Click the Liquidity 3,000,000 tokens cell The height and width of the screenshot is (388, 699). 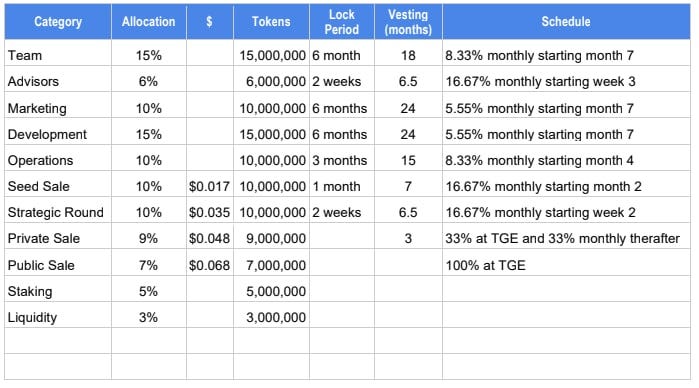click(x=271, y=317)
